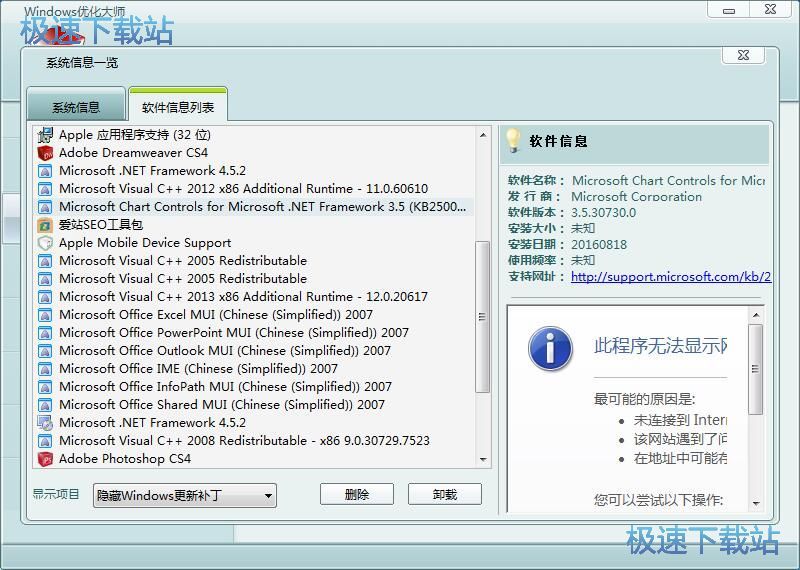This screenshot has height=570, width=800.
Task: Click the install date 20160818
Action: tap(598, 245)
